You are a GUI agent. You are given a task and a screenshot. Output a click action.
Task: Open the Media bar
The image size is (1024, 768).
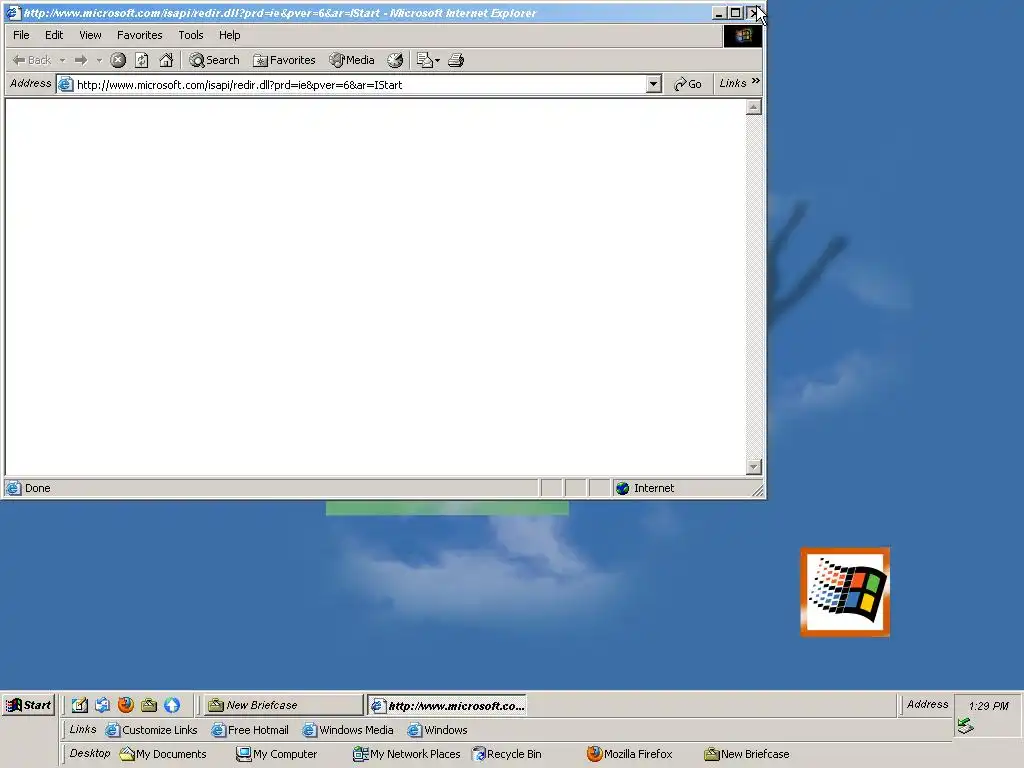pos(352,60)
